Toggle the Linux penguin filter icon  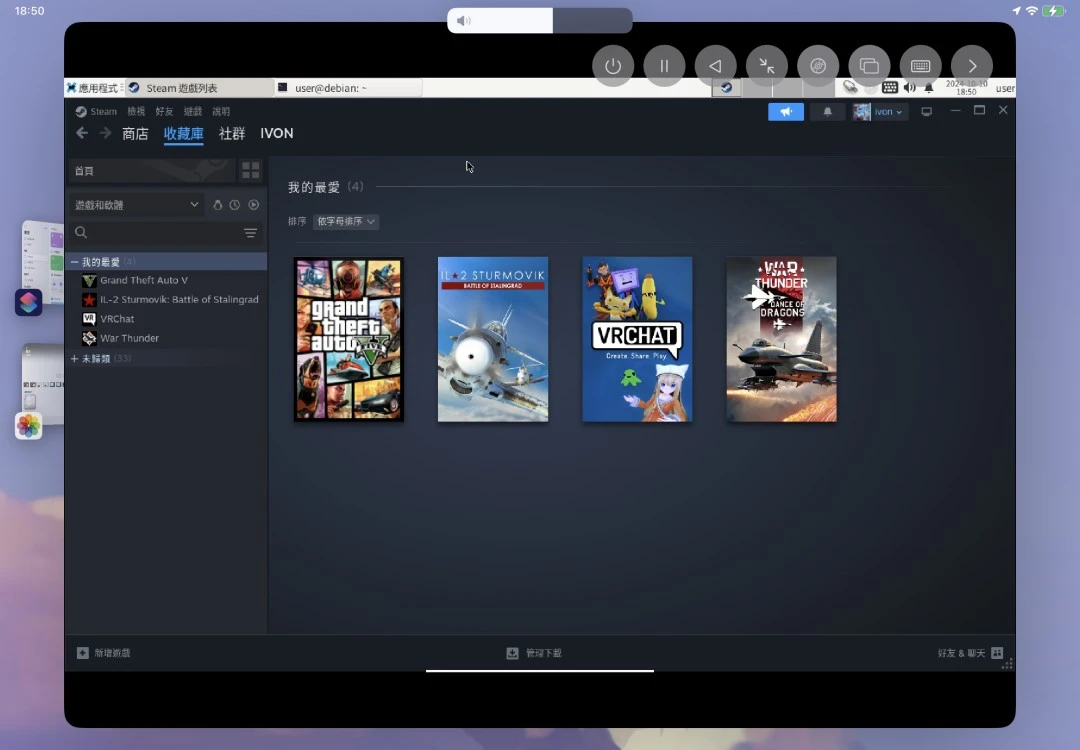(x=218, y=205)
